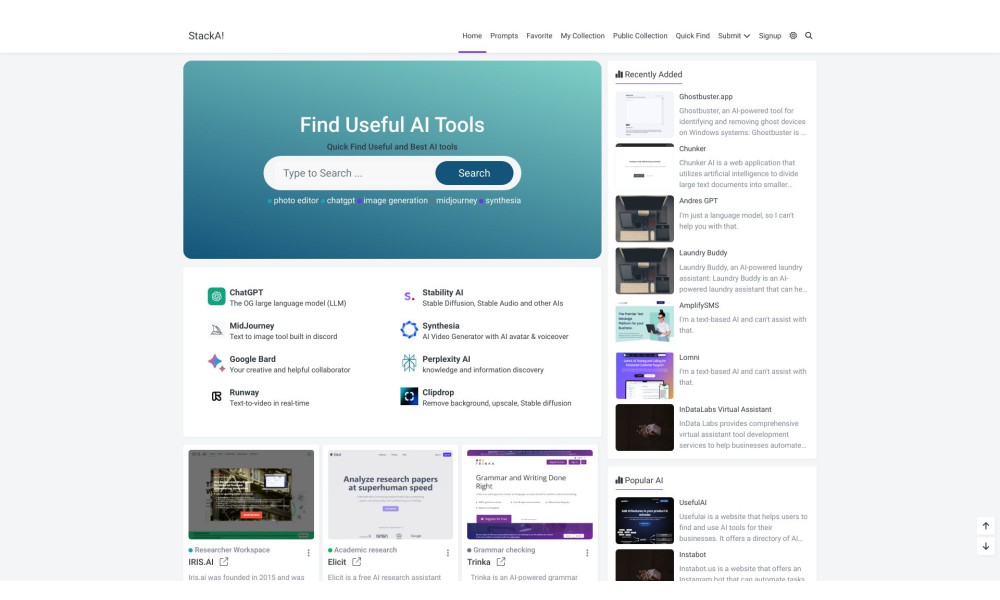Open the Quick Find page

(x=692, y=36)
